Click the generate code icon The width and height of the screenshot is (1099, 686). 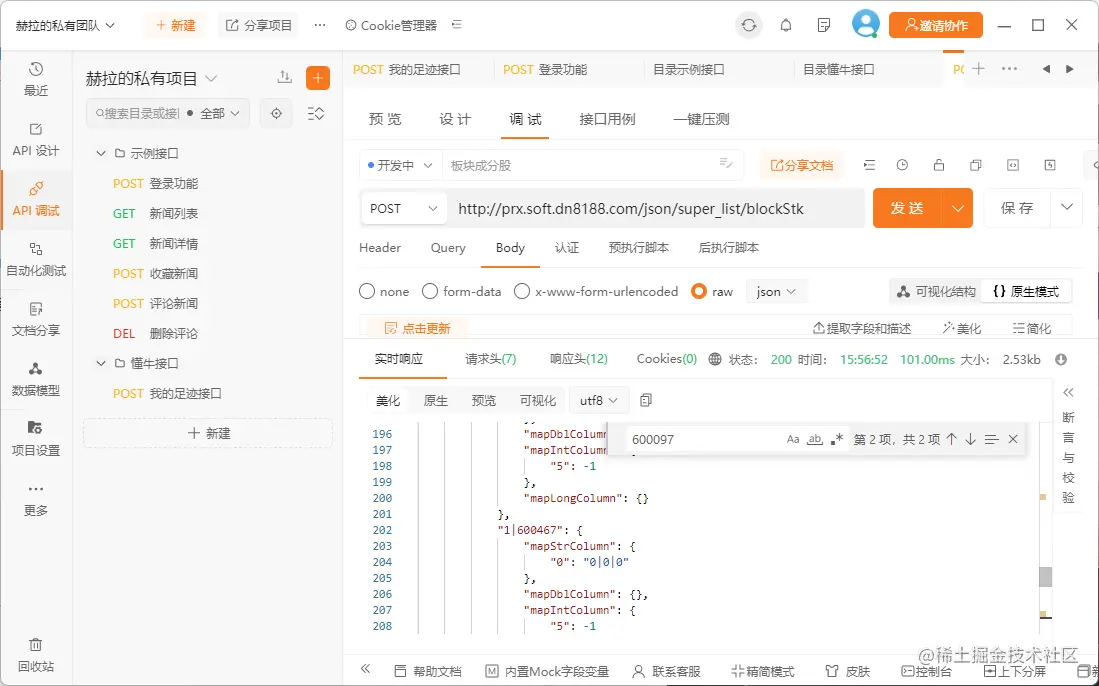[x=1013, y=165]
